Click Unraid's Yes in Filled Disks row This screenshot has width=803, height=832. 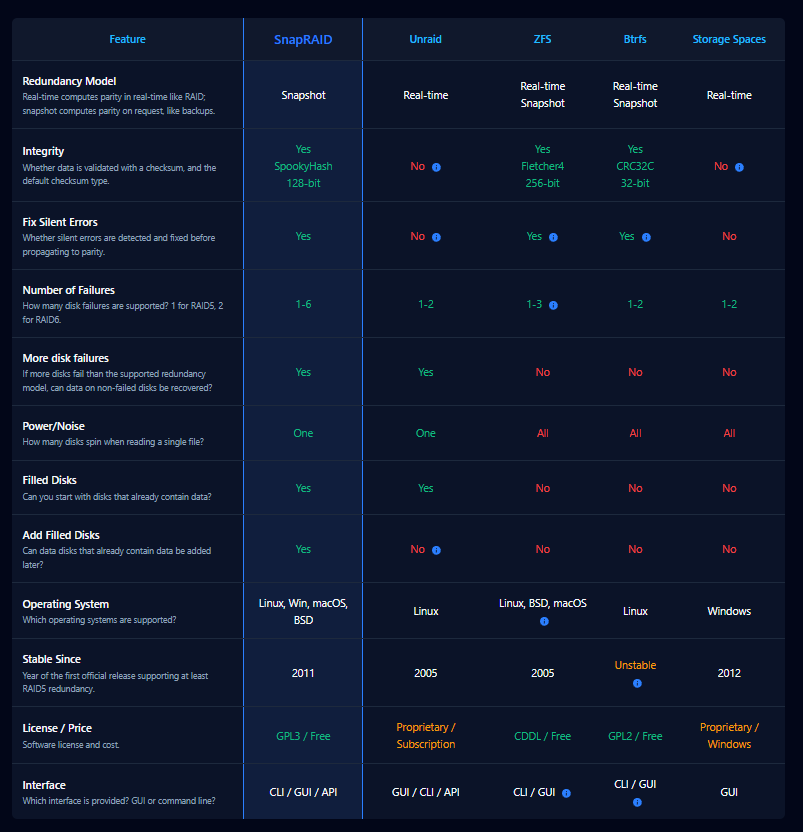pos(426,488)
